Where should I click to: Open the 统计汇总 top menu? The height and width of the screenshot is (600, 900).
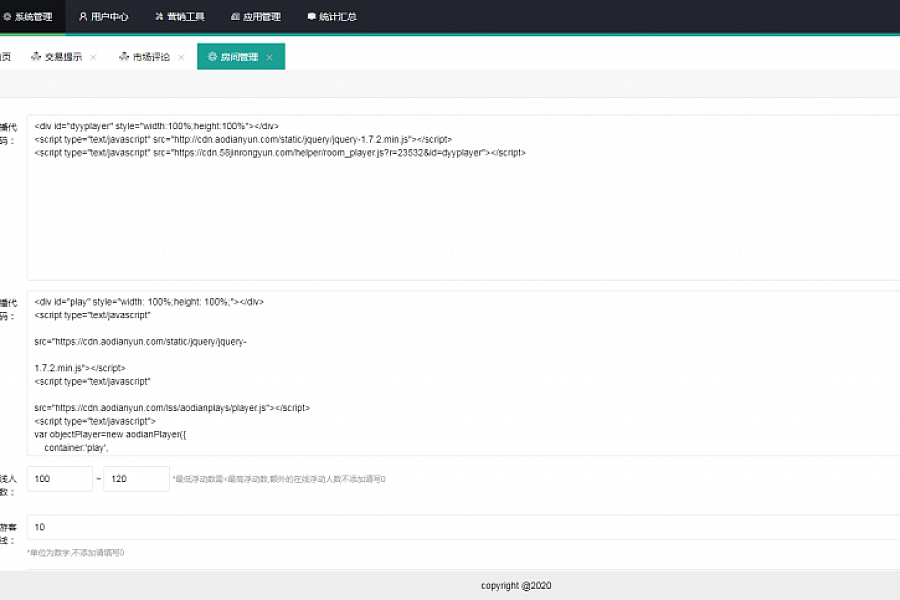(332, 17)
